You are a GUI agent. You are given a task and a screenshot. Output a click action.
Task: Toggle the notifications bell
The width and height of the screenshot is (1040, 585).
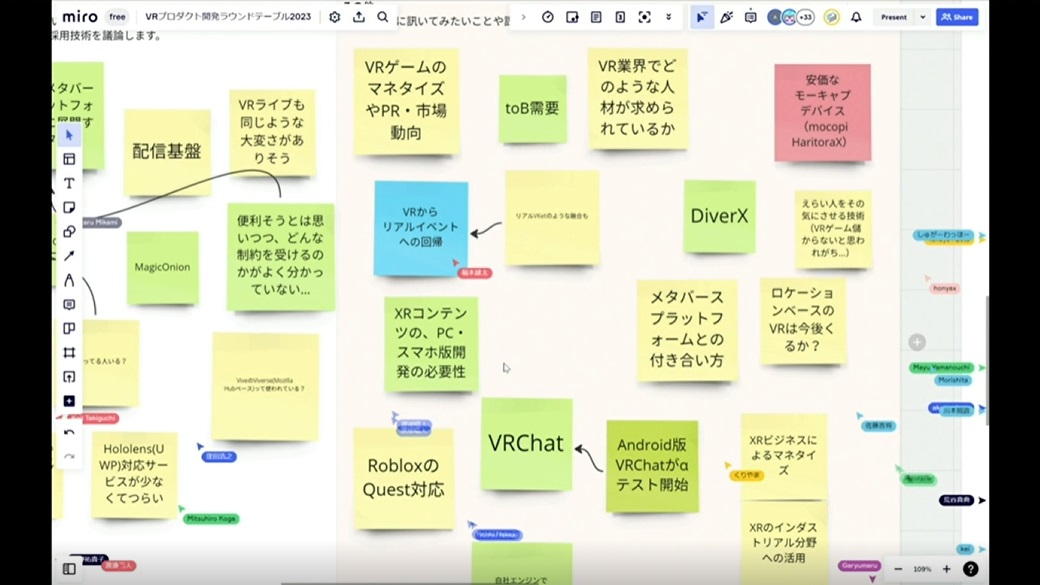[856, 17]
